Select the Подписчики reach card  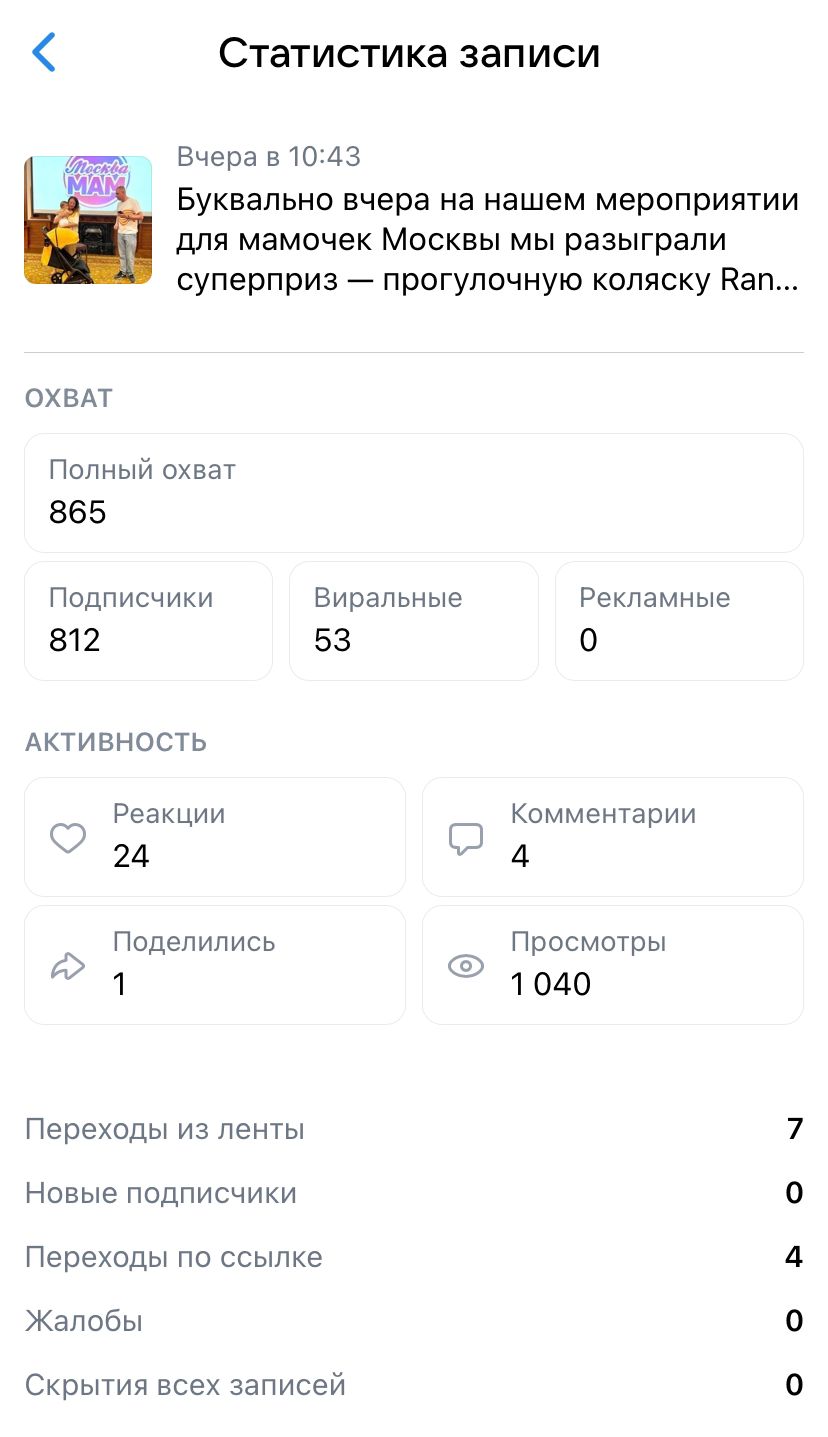pyautogui.click(x=148, y=620)
